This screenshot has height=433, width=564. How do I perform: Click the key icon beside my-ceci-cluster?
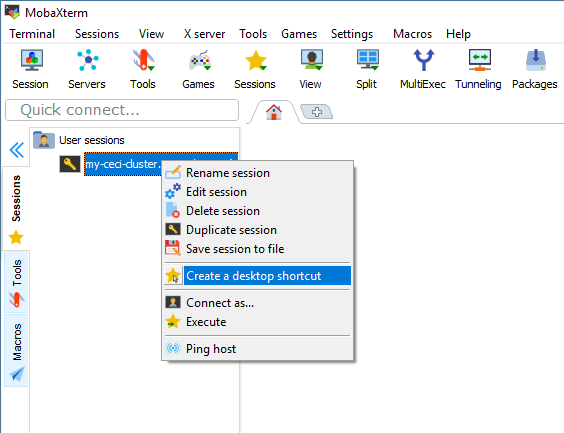pyautogui.click(x=70, y=164)
